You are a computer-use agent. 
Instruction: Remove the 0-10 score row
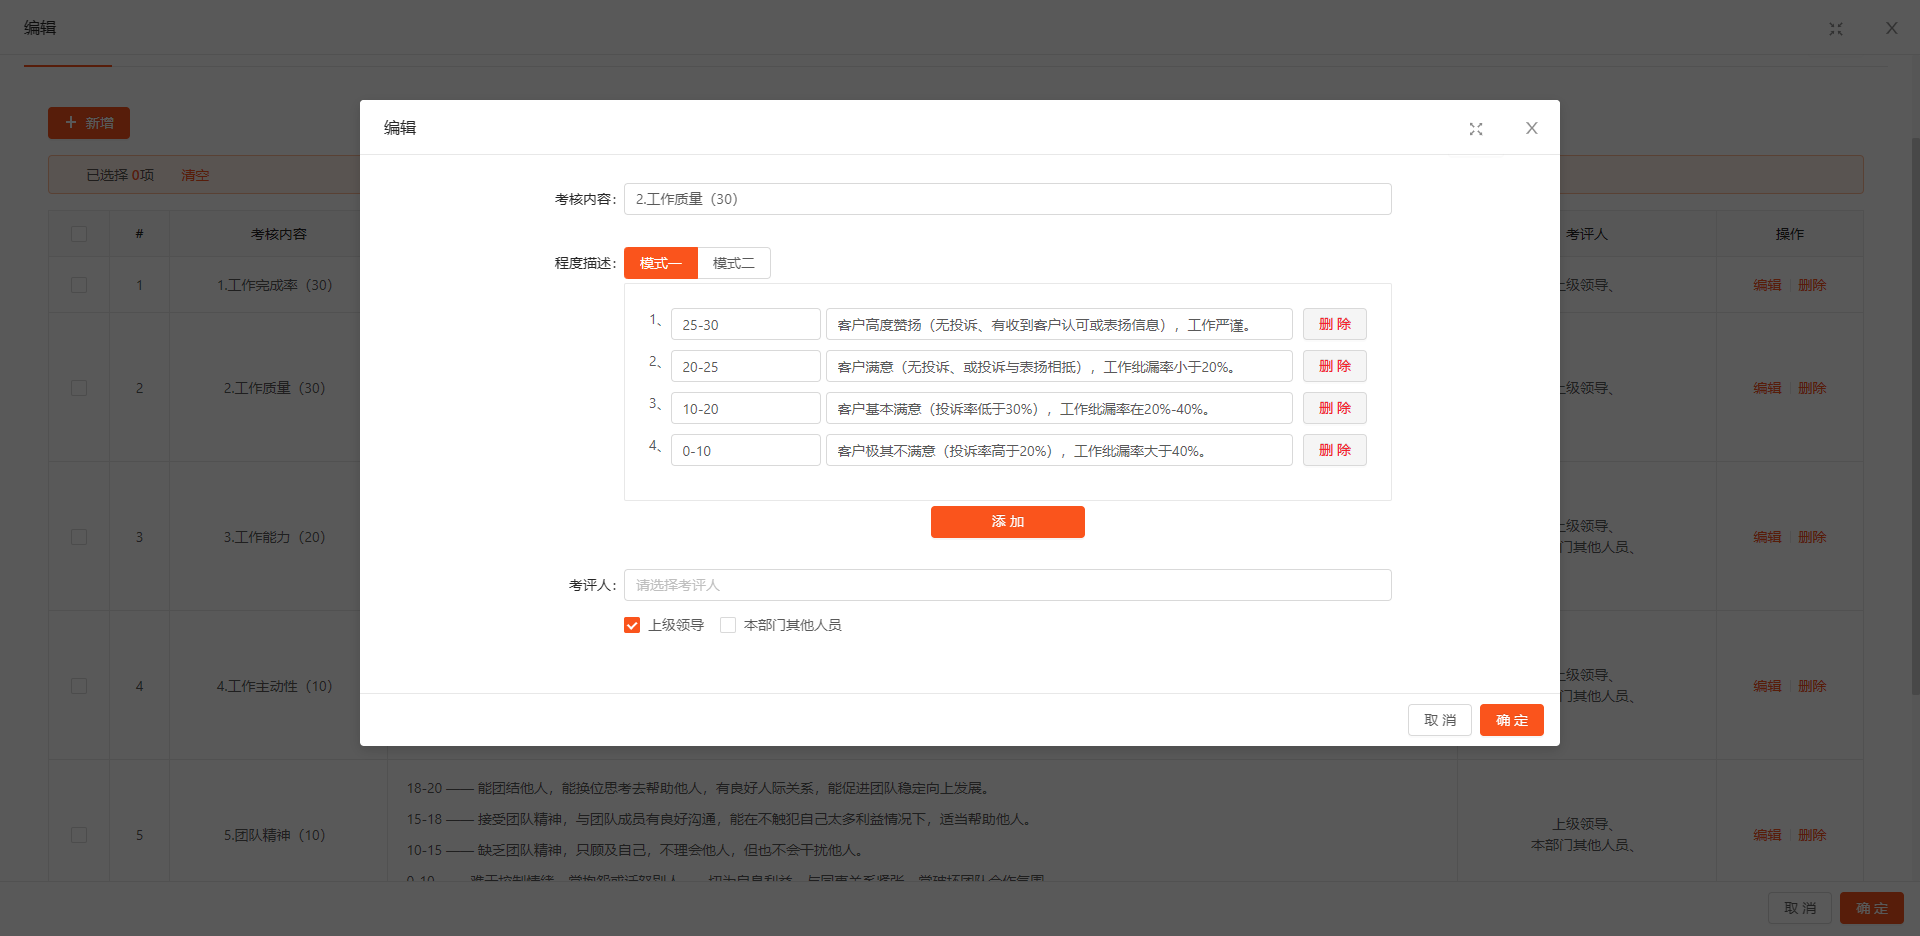[x=1334, y=450]
